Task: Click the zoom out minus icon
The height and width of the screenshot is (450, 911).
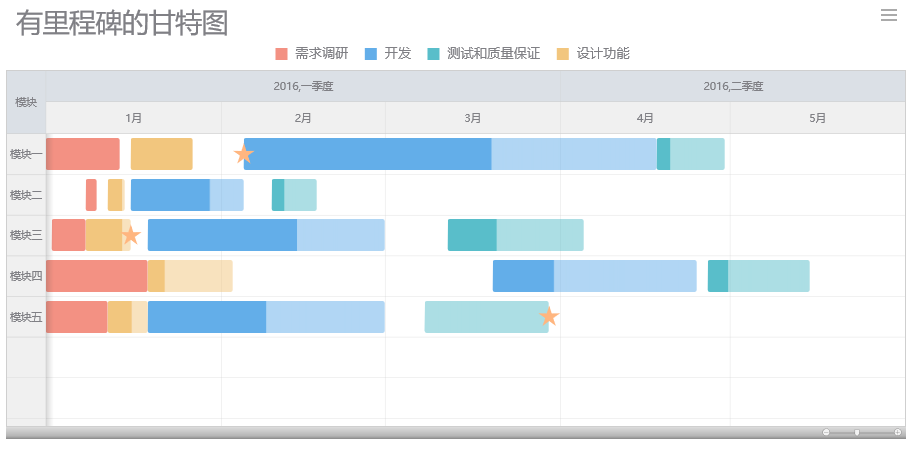Action: pyautogui.click(x=826, y=432)
